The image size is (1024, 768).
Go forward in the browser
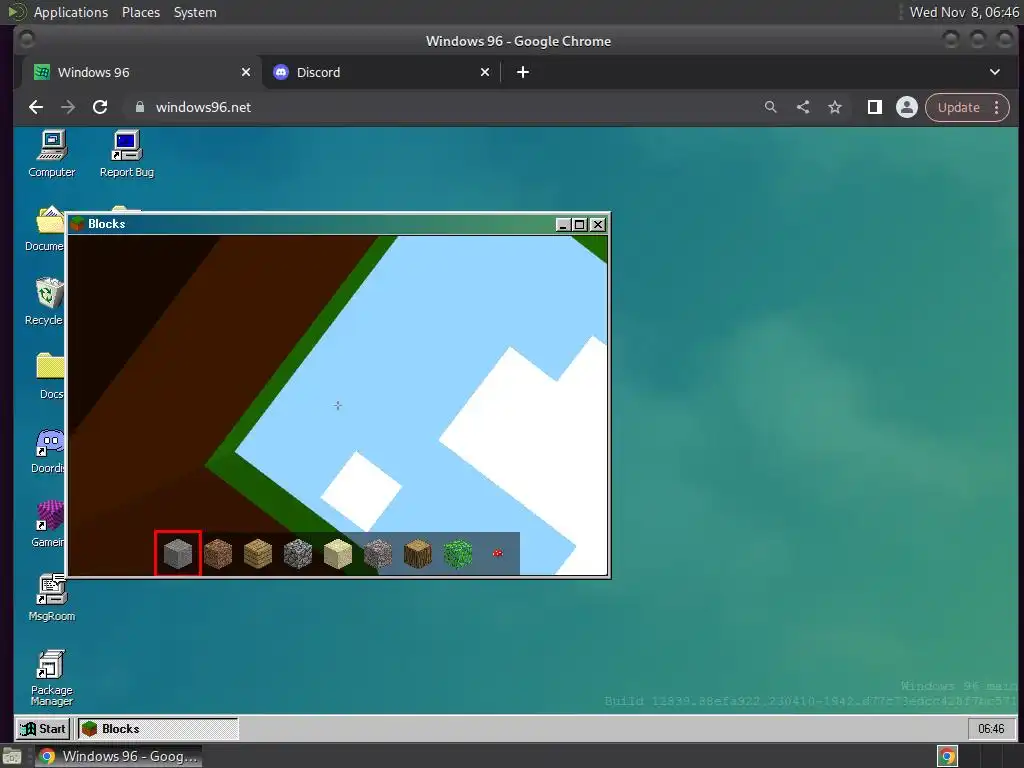tap(68, 107)
